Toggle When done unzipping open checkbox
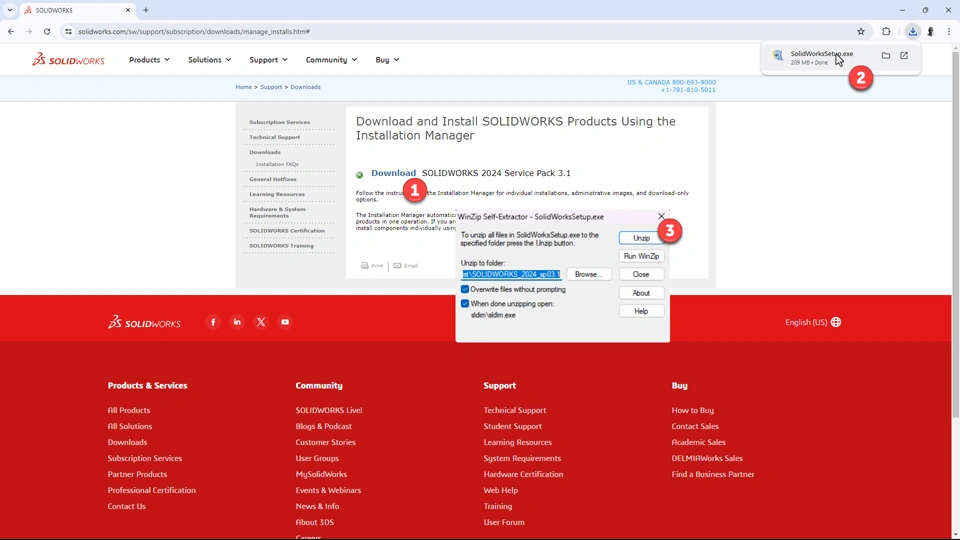The image size is (960, 540). (465, 304)
